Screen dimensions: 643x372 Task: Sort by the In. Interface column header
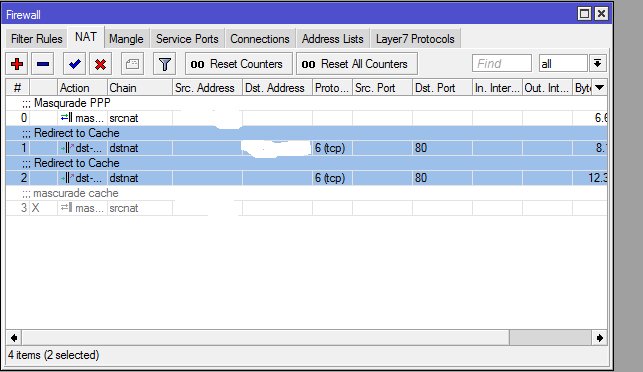497,88
